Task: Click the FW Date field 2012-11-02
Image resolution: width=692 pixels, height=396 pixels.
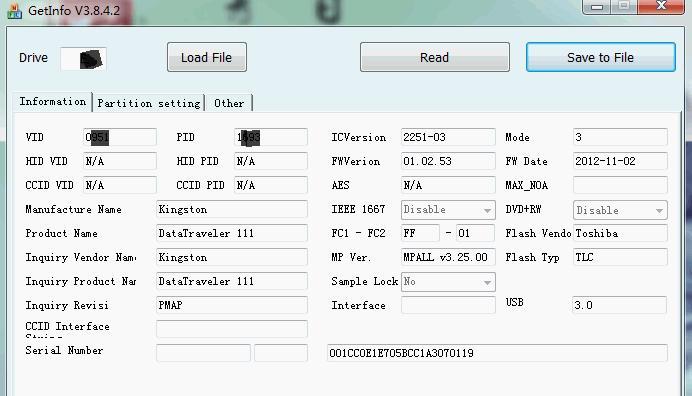Action: 620,161
